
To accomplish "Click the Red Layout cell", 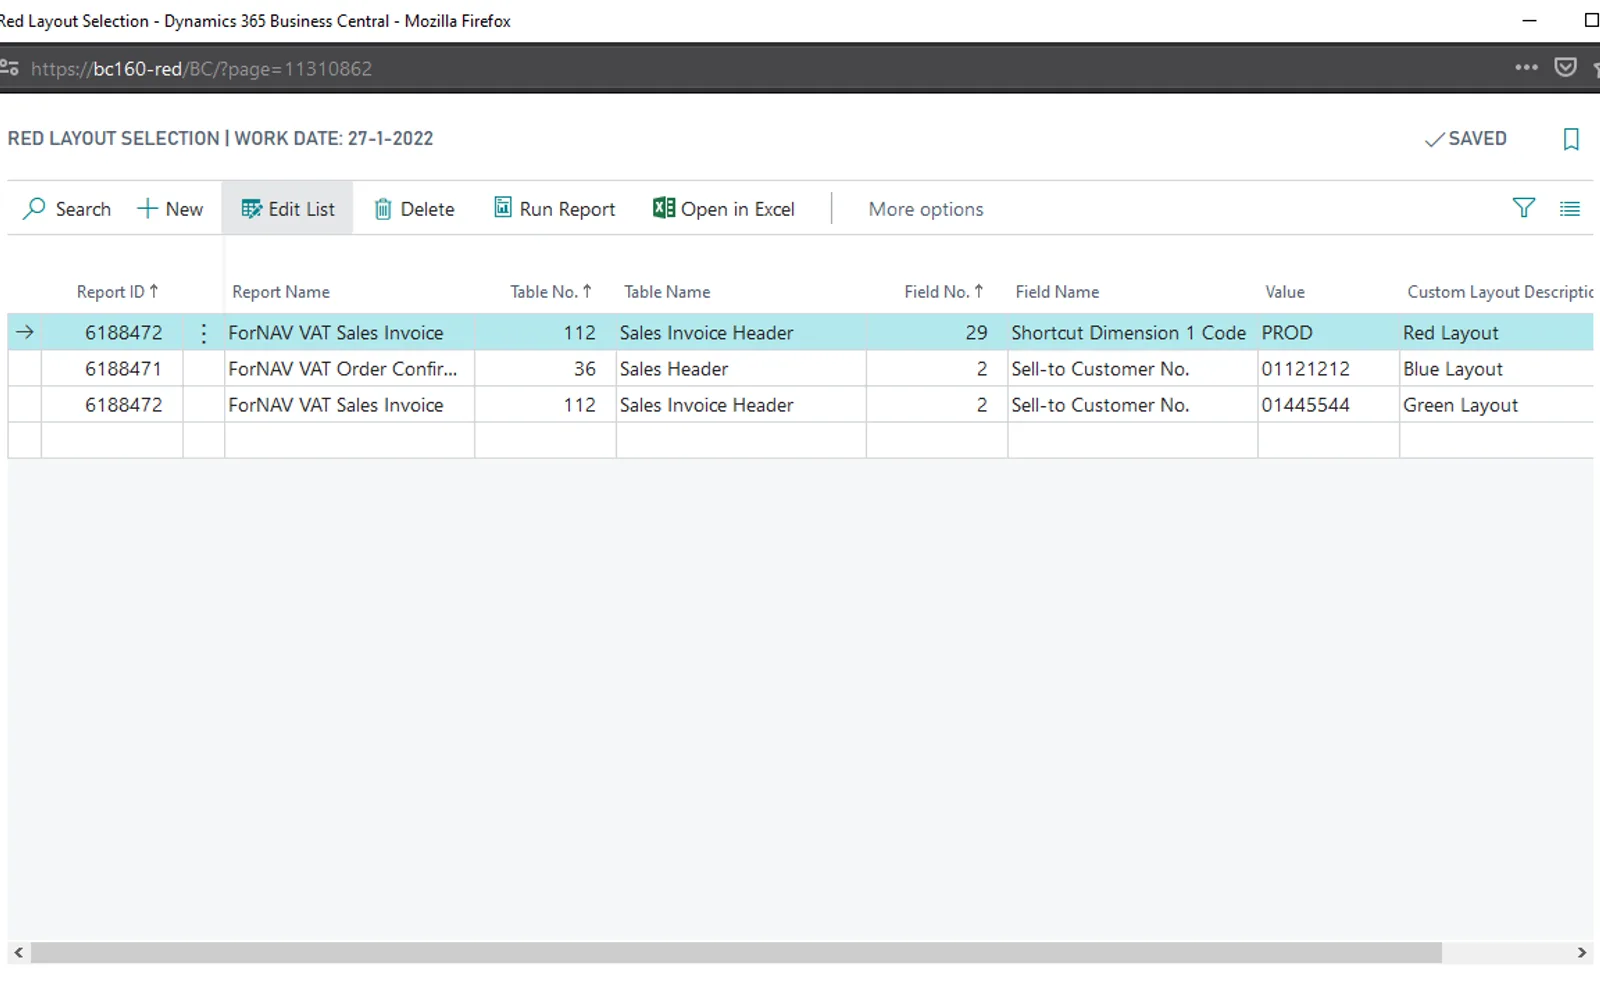I will coord(1496,333).
